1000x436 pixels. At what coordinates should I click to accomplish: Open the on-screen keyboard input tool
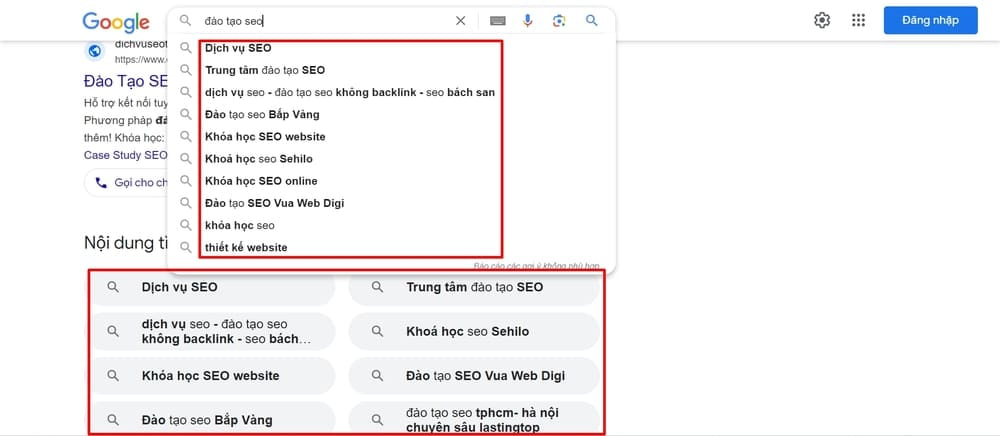click(497, 20)
